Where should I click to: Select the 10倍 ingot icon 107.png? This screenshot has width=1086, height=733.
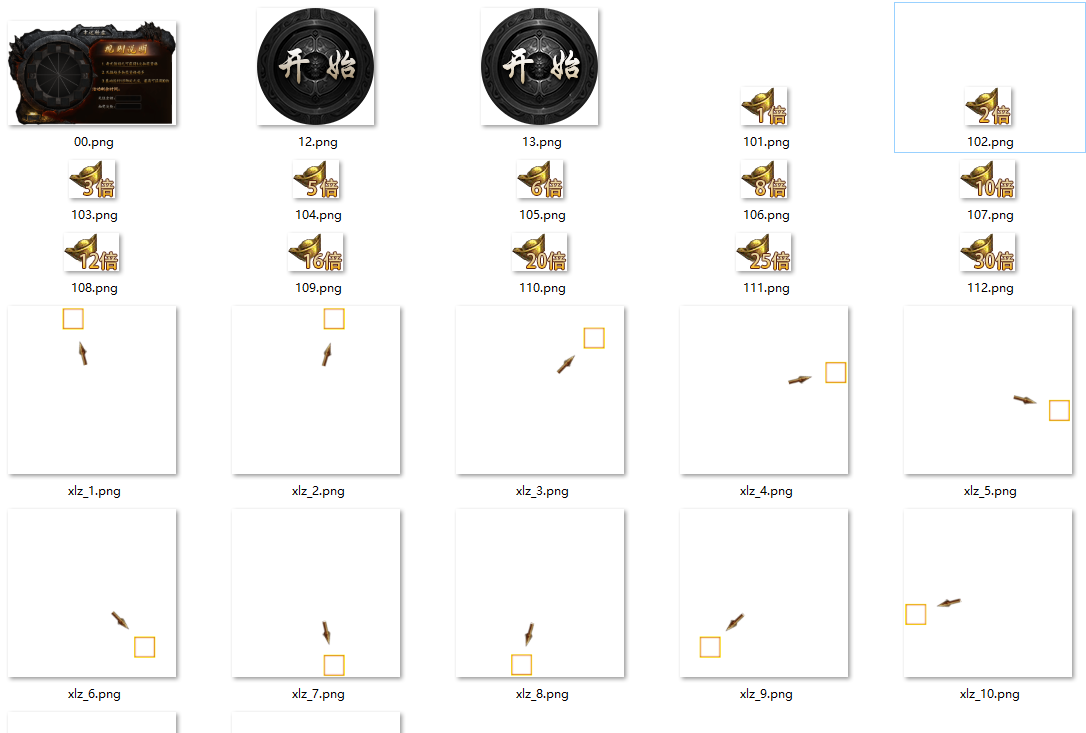[x=988, y=179]
